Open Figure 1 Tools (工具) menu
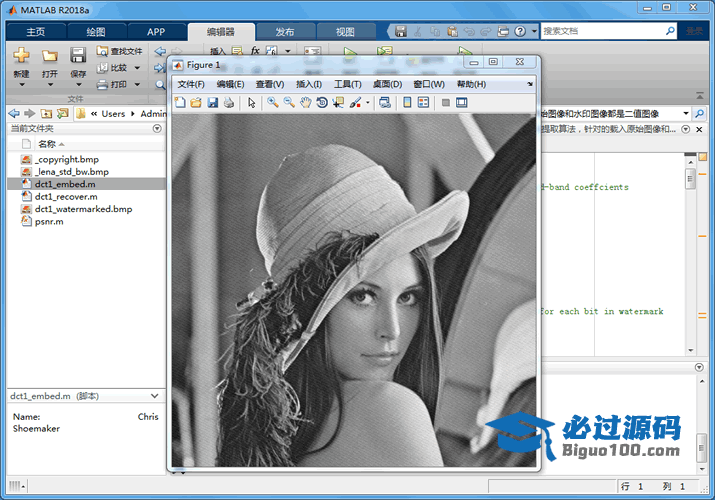The height and width of the screenshot is (500, 715). point(347,84)
